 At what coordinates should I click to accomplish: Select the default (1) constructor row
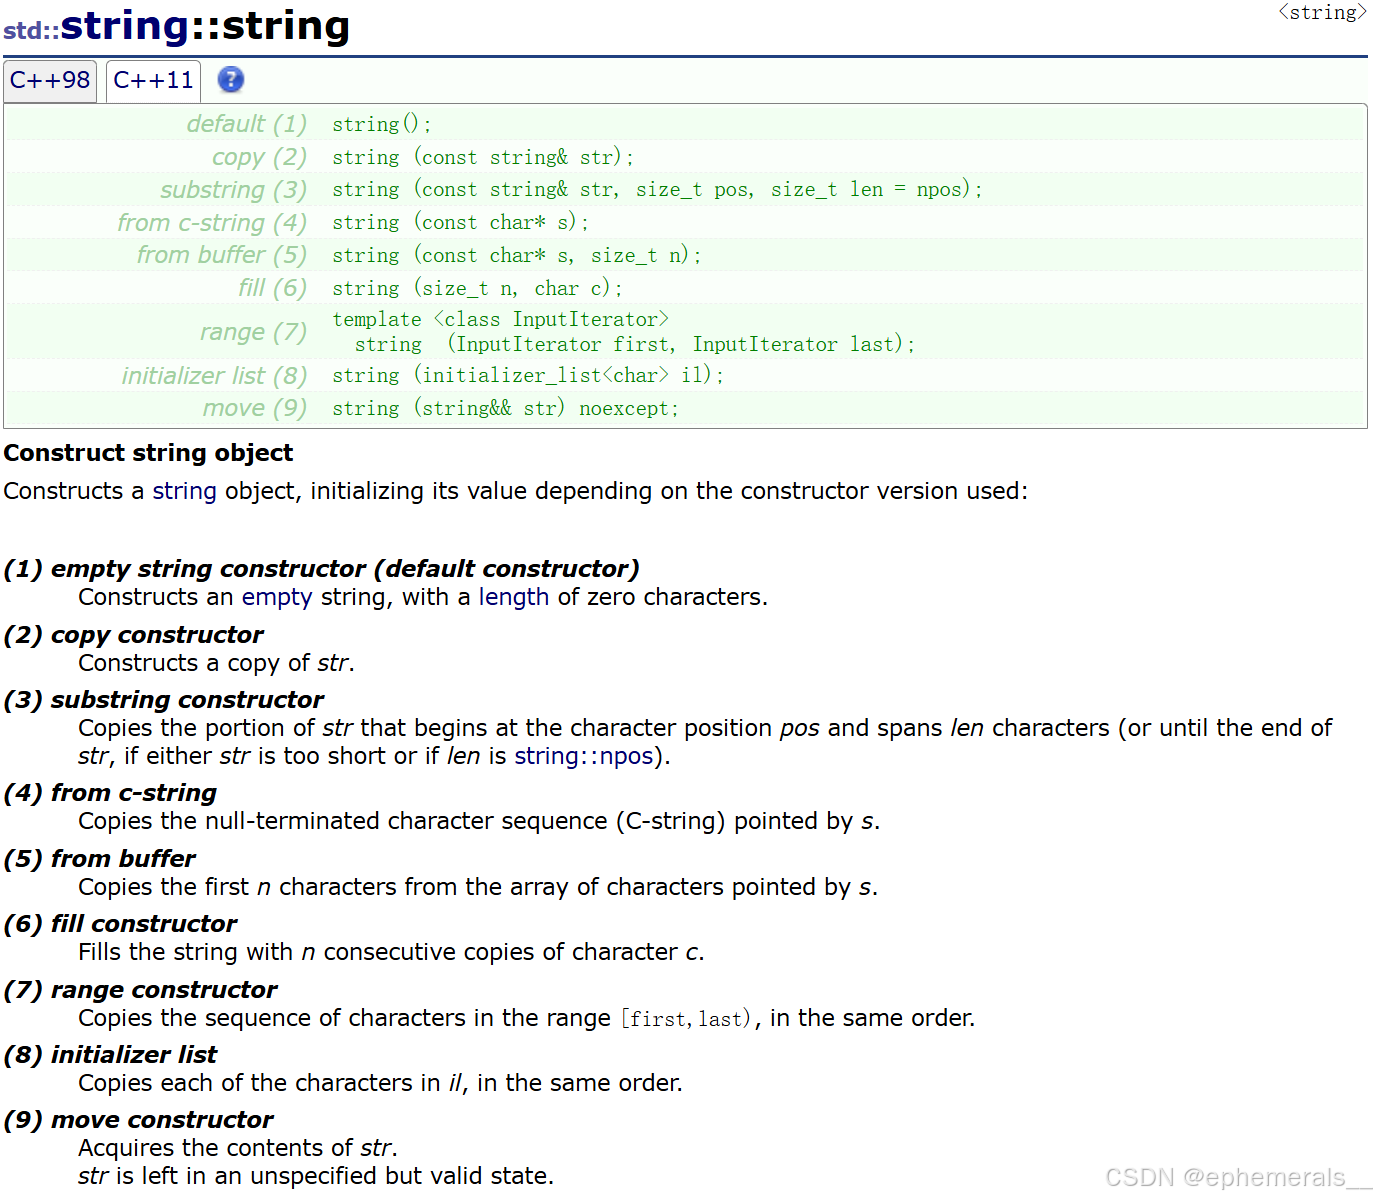pyautogui.click(x=382, y=123)
